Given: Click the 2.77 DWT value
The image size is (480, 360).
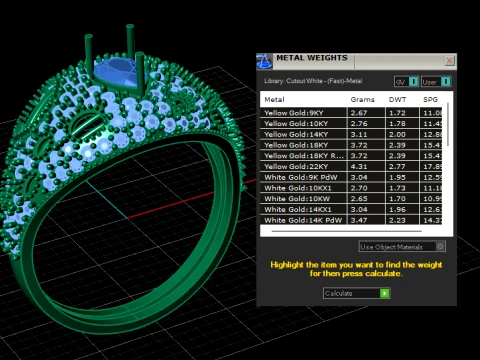Looking at the screenshot, I should coord(397,166).
